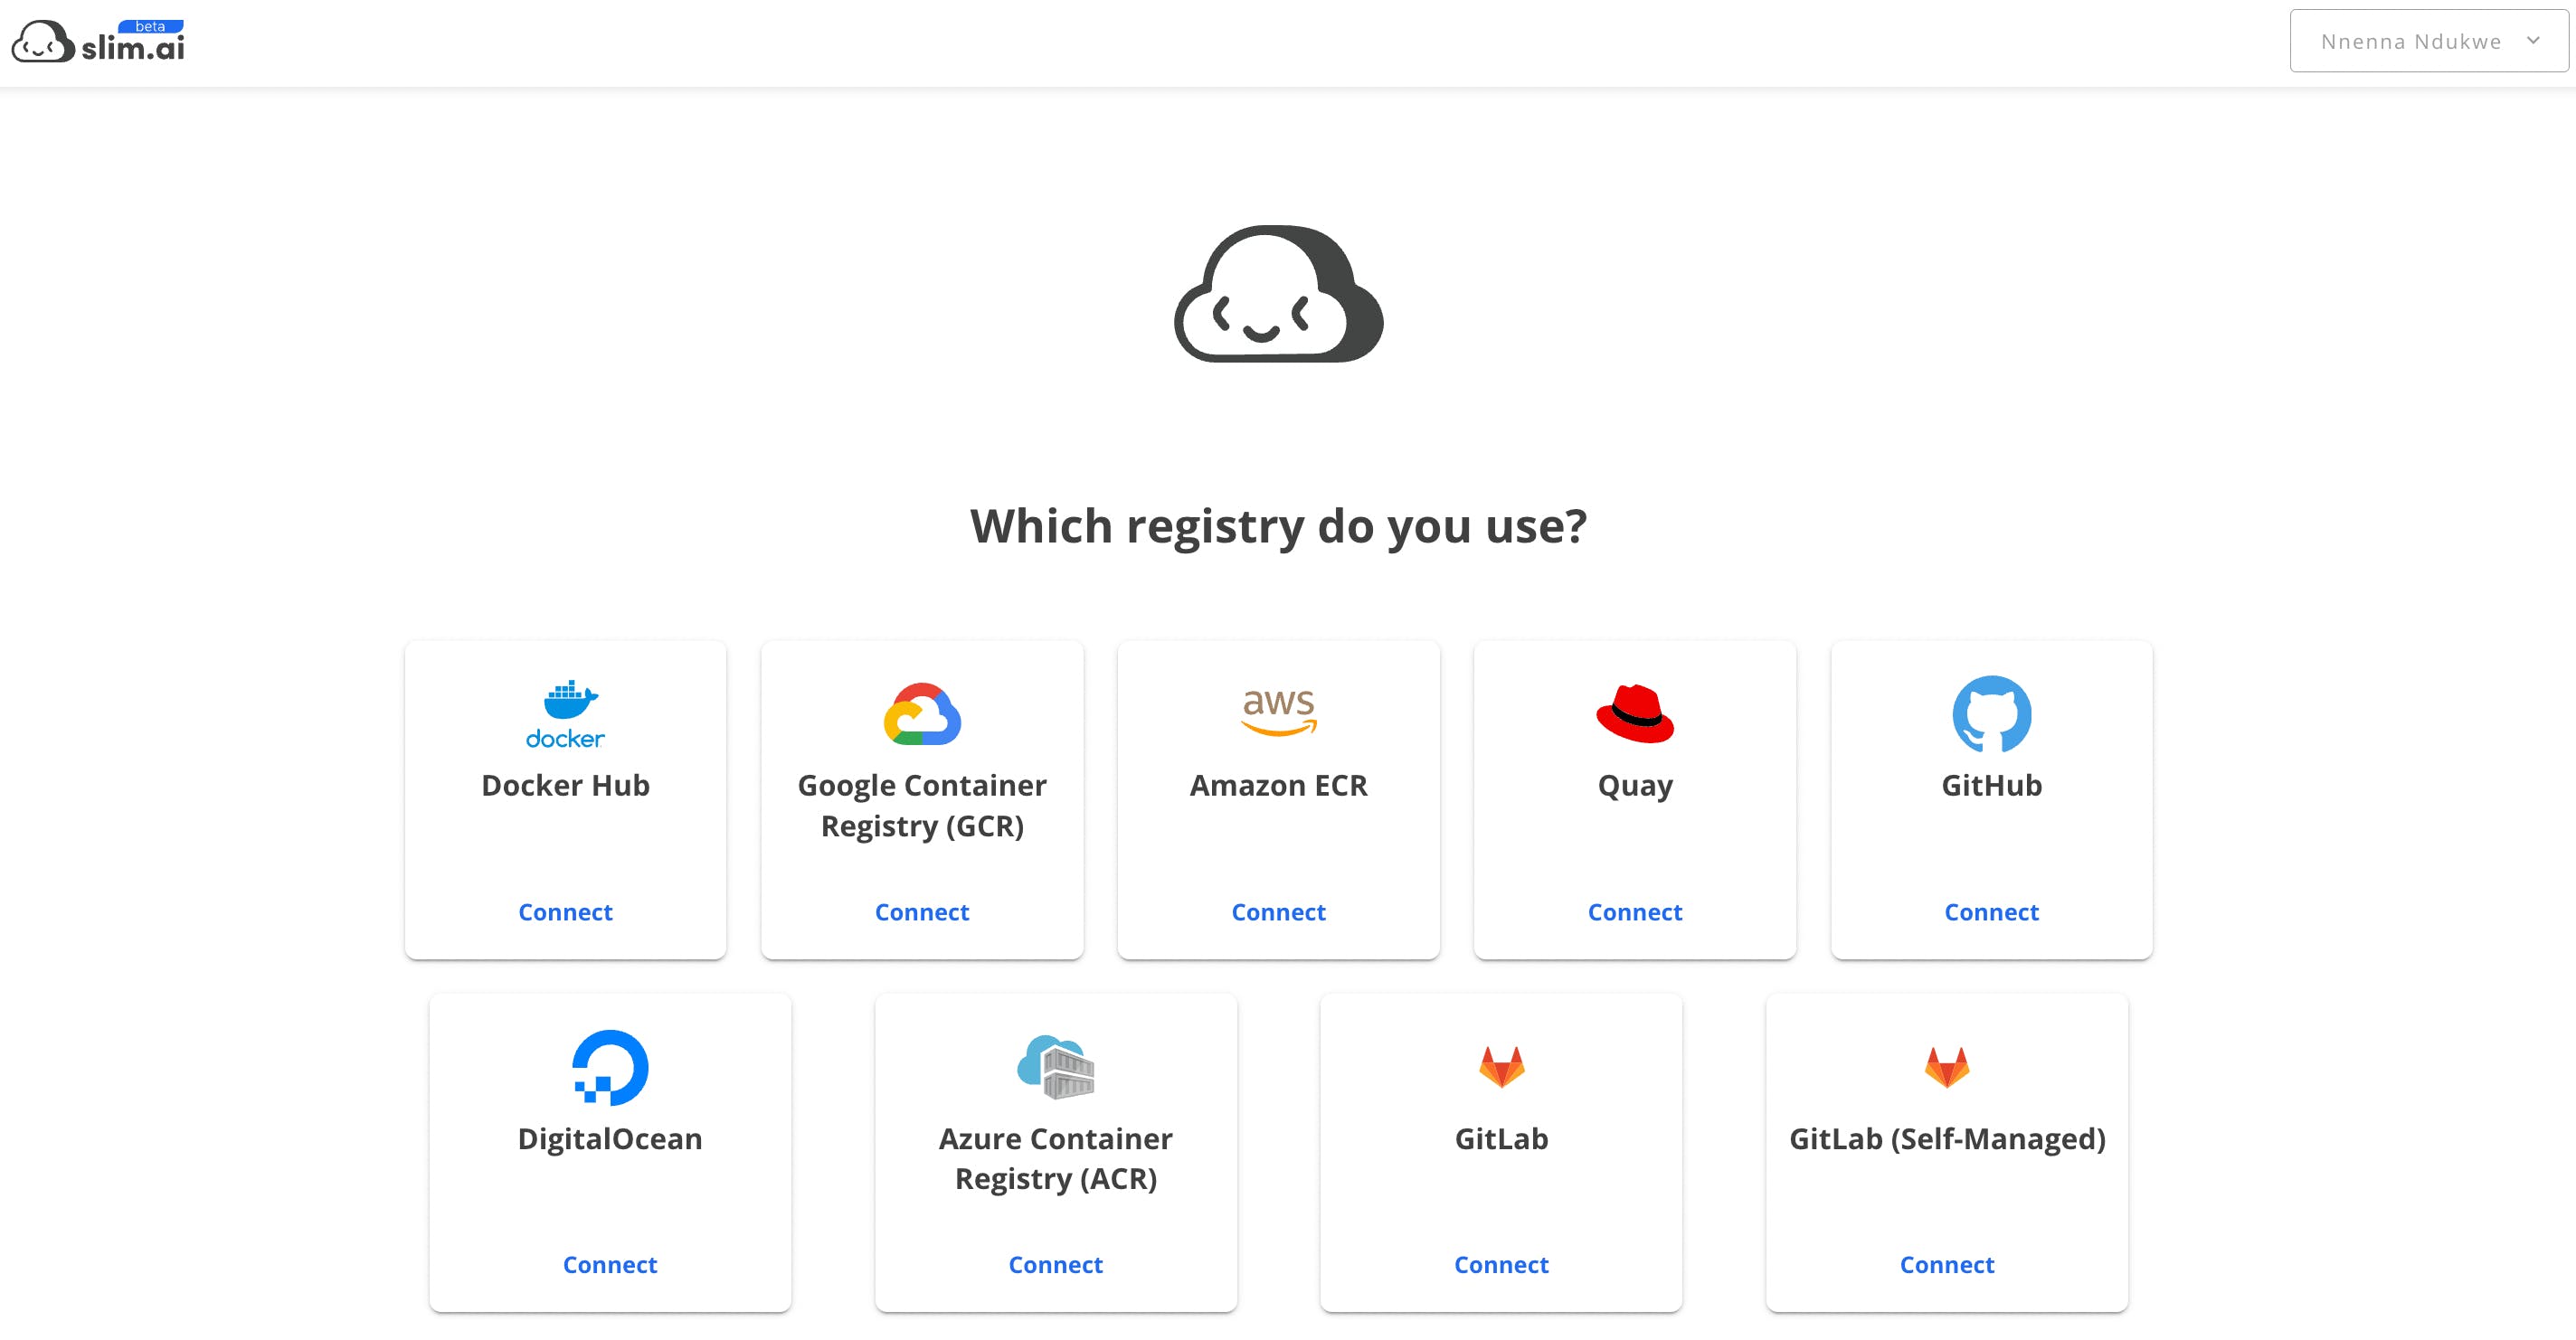The height and width of the screenshot is (1340, 2576).
Task: Click the large cloud mascot image
Action: pos(1278,294)
